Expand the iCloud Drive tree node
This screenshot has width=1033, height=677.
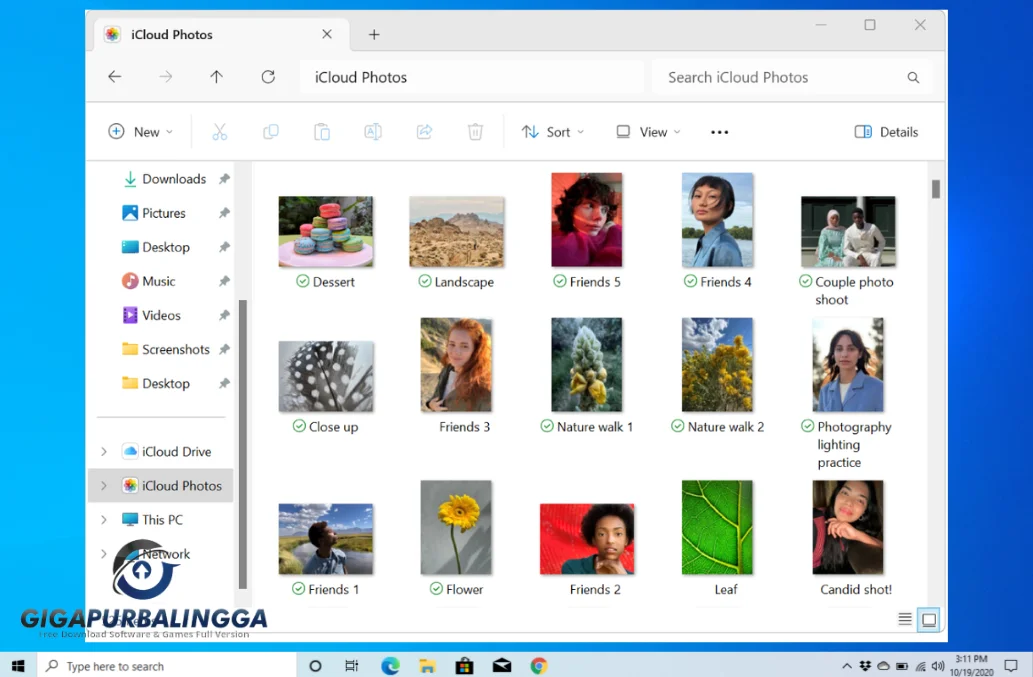click(x=103, y=452)
